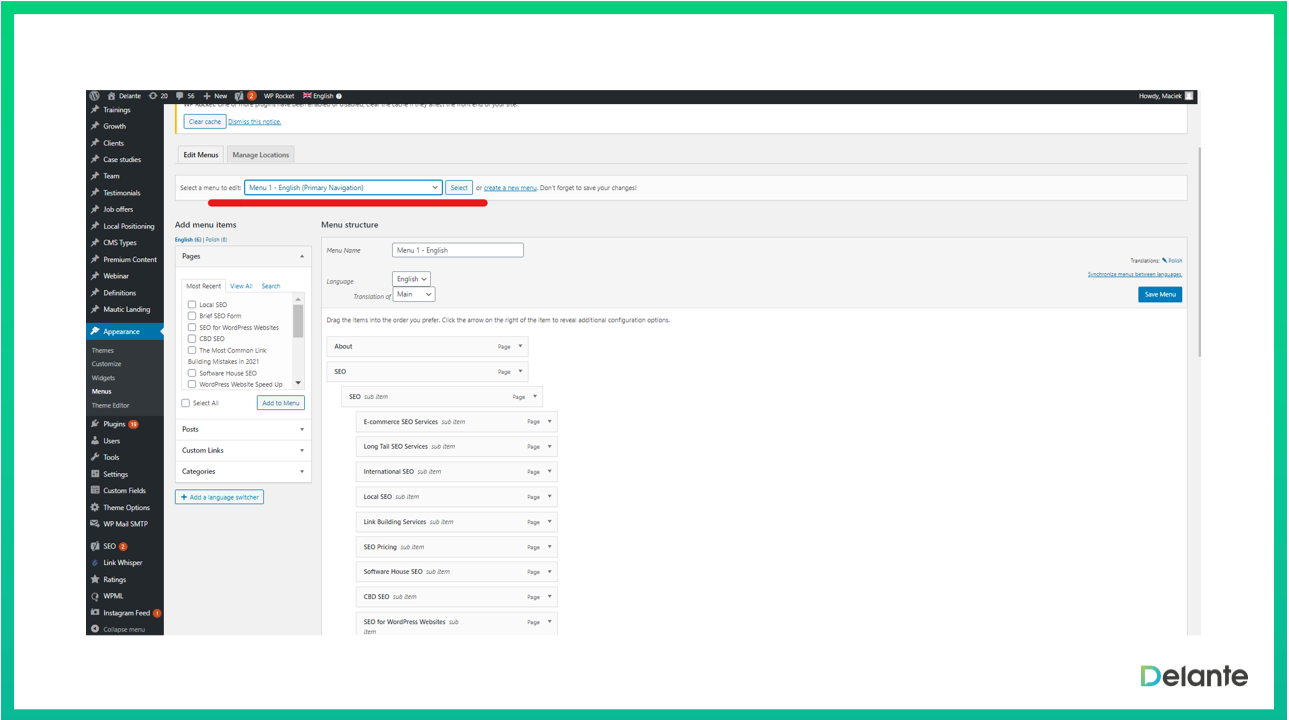The width and height of the screenshot is (1289, 720).
Task: Open the Language English dropdown
Action: (x=411, y=279)
